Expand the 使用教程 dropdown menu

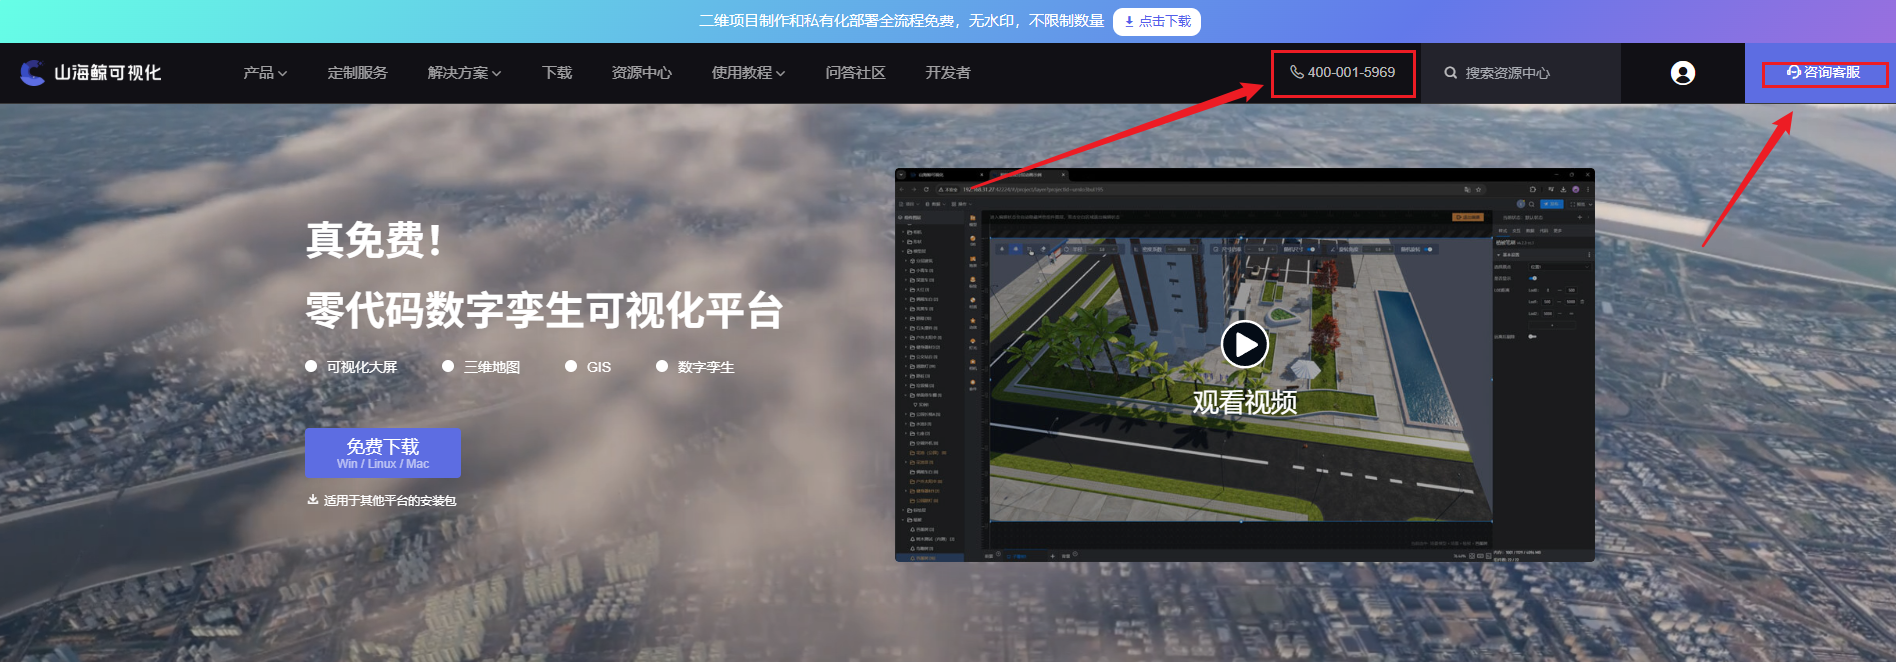point(748,73)
